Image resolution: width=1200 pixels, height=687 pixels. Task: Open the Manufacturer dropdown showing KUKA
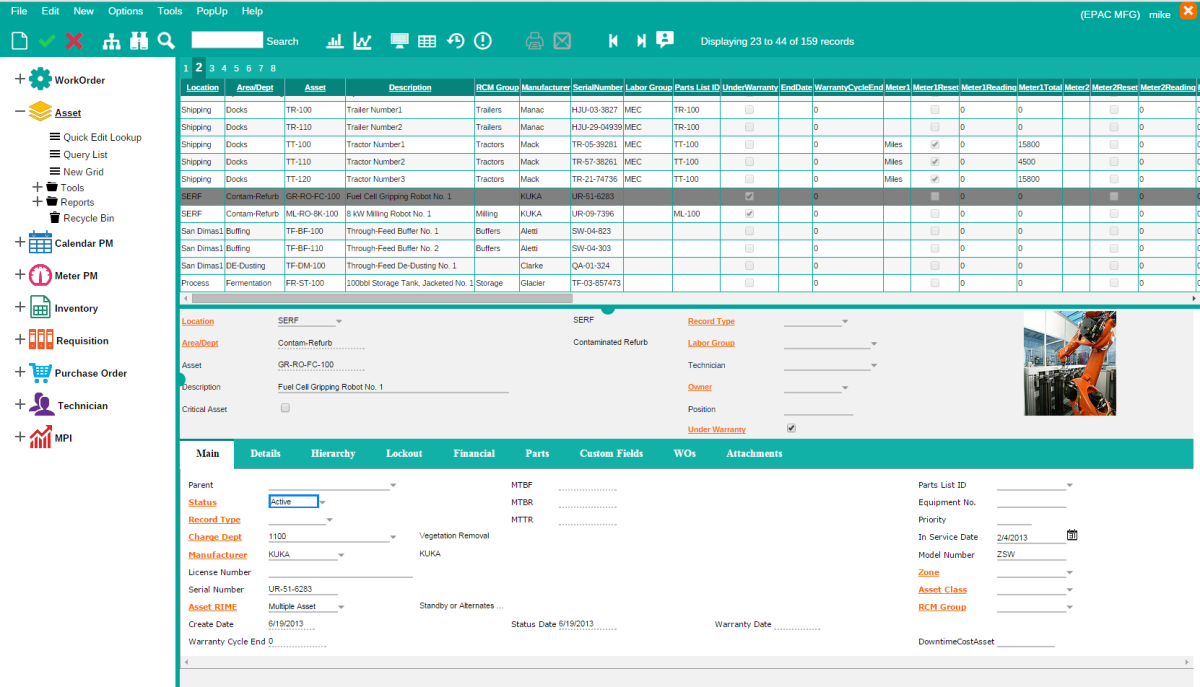pyautogui.click(x=341, y=555)
